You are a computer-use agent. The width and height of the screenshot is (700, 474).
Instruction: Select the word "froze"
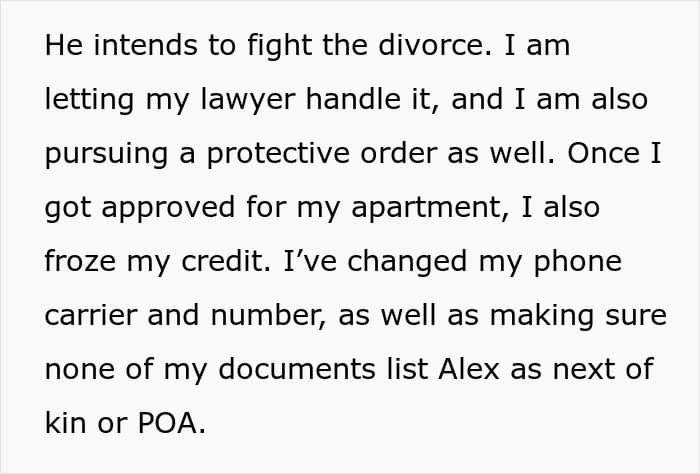pyautogui.click(x=80, y=261)
